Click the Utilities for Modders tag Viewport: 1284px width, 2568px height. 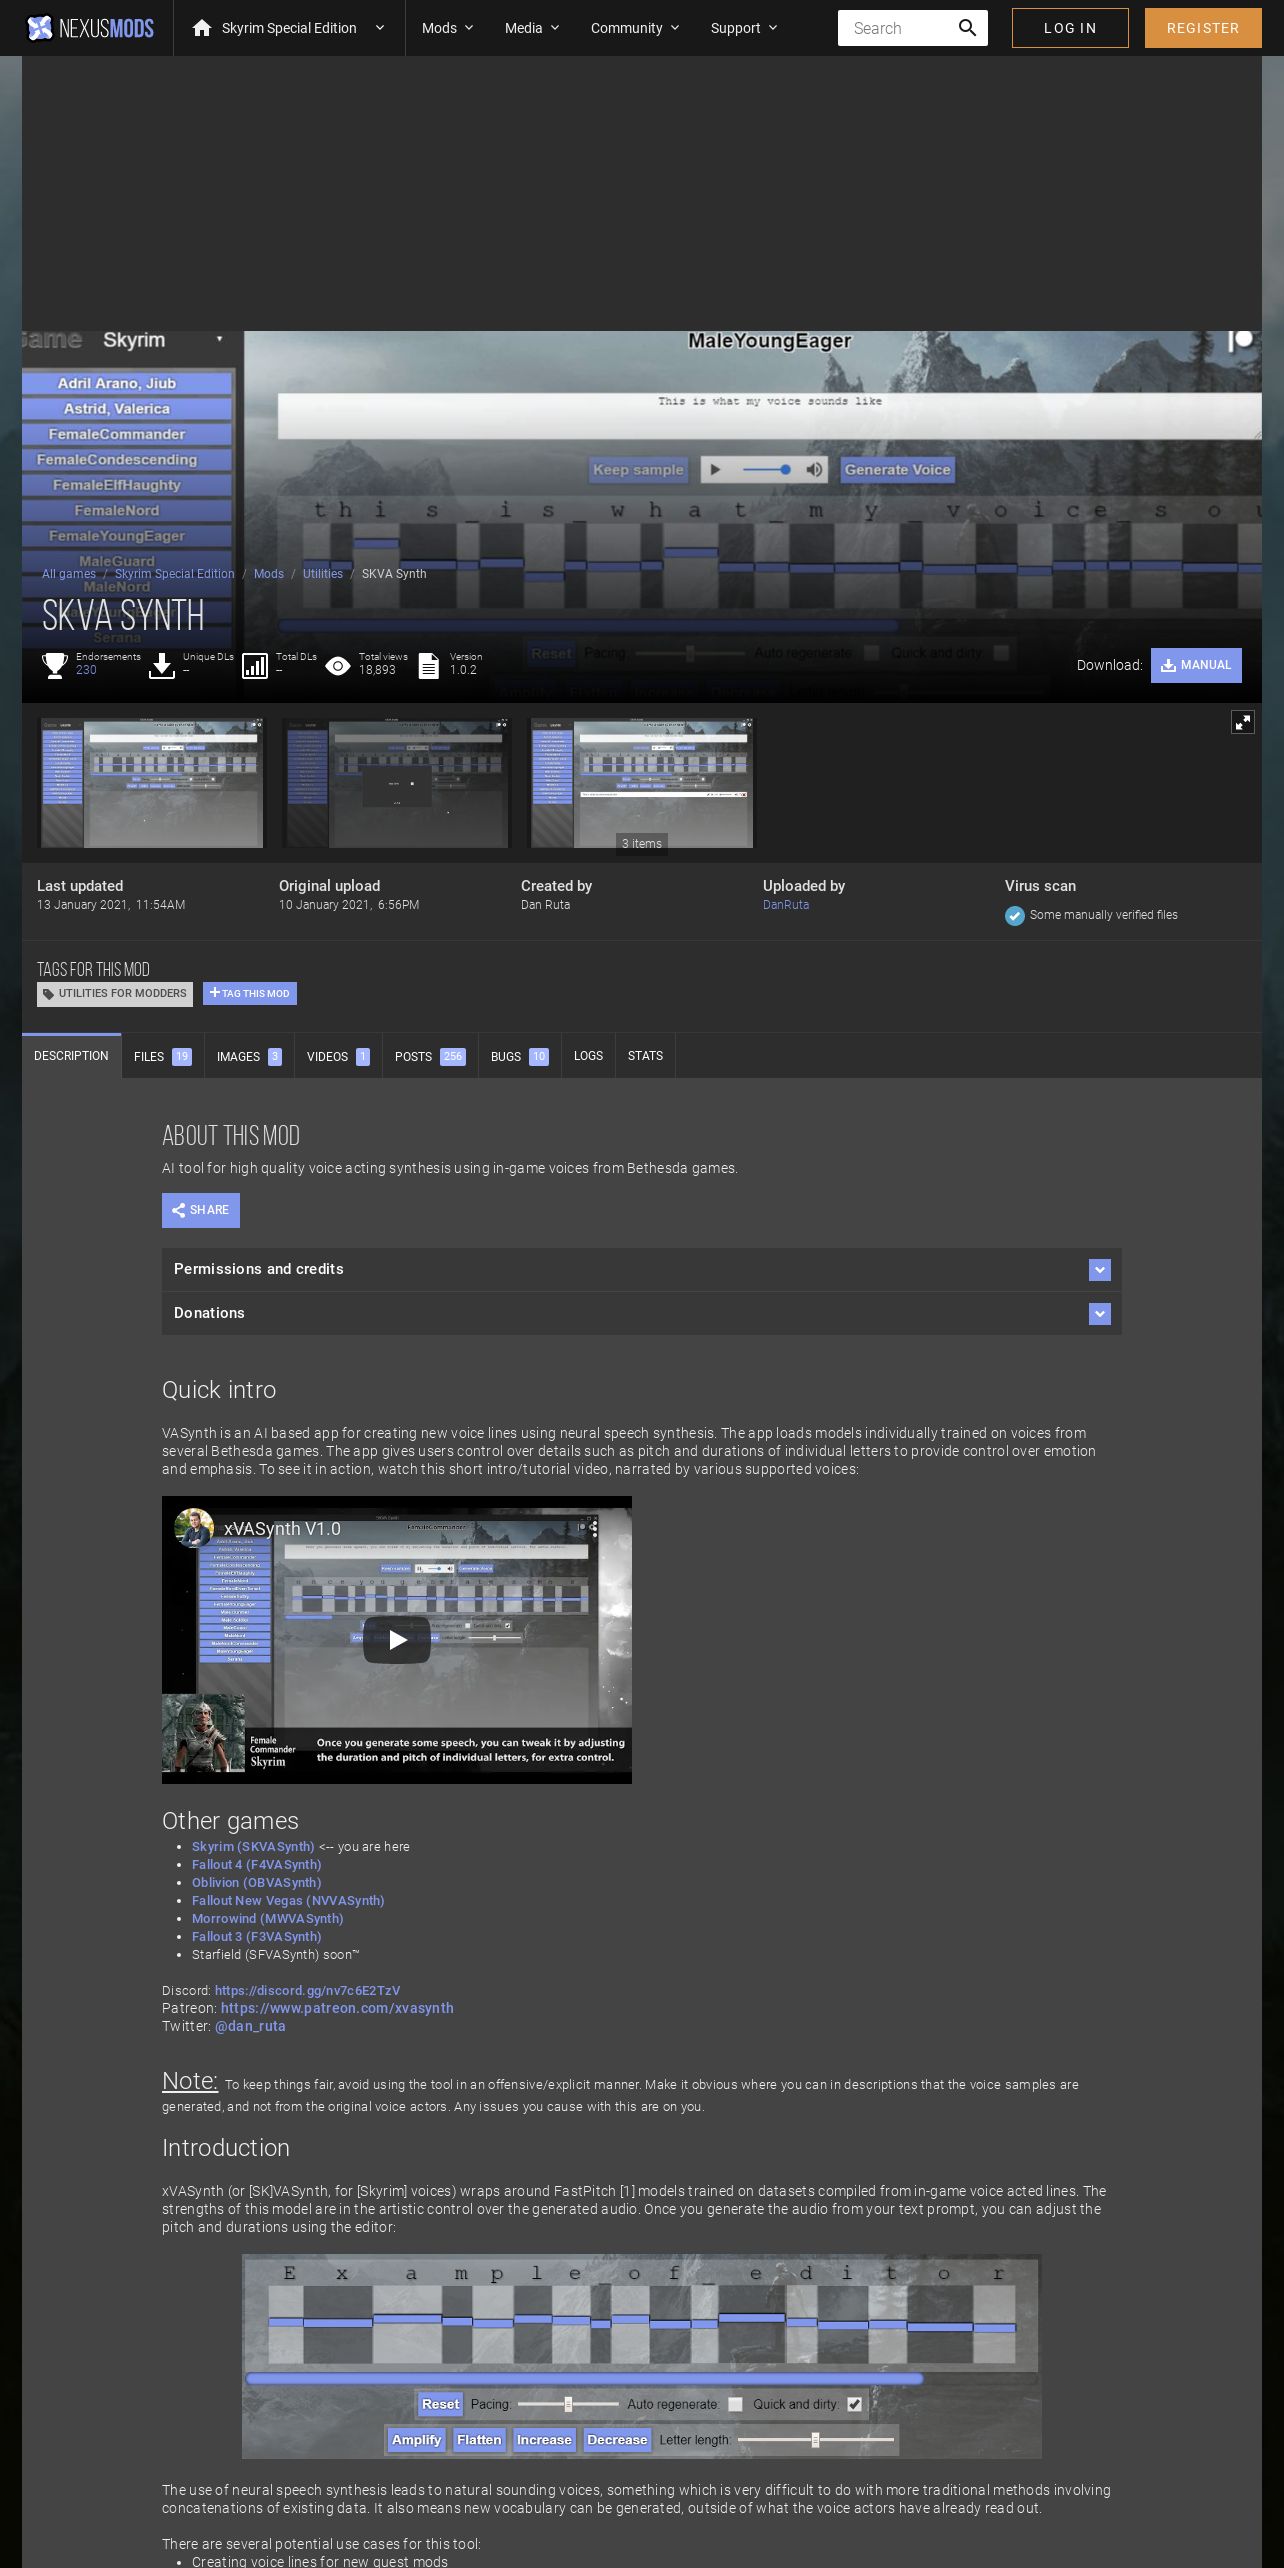tap(115, 994)
